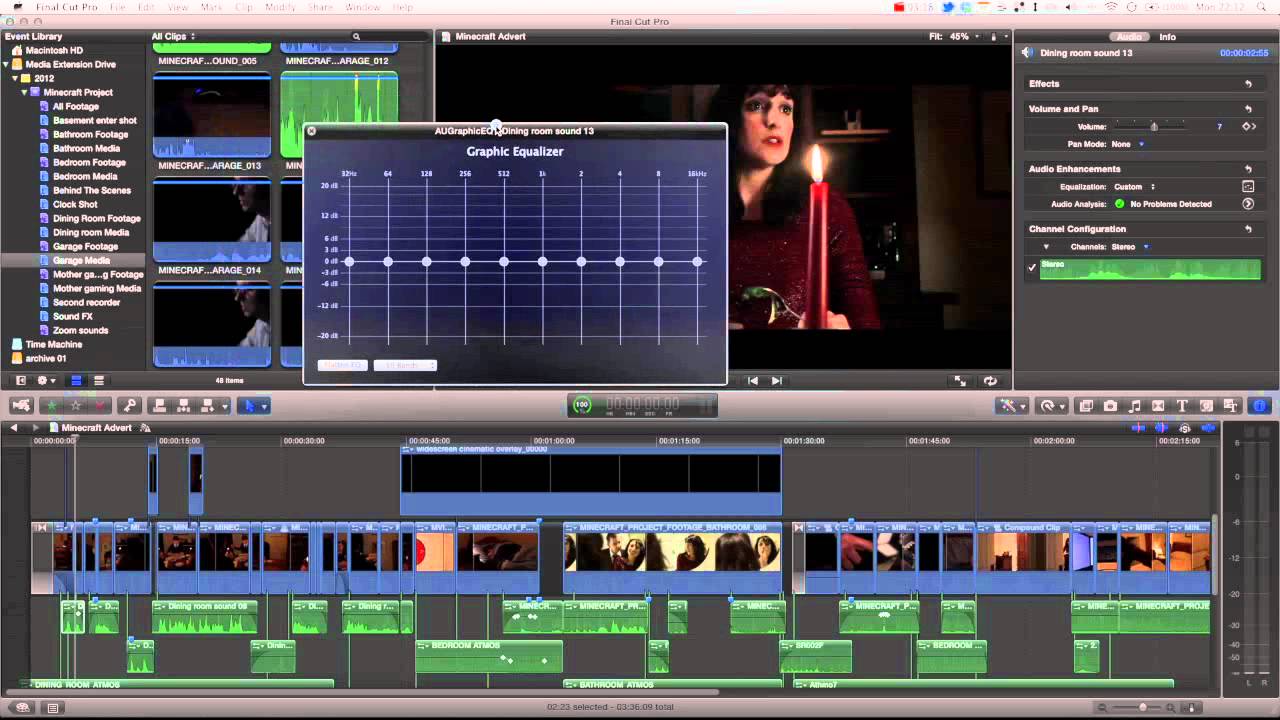Click the 1k band equalizer handle
This screenshot has height=720, width=1280.
[x=542, y=262]
